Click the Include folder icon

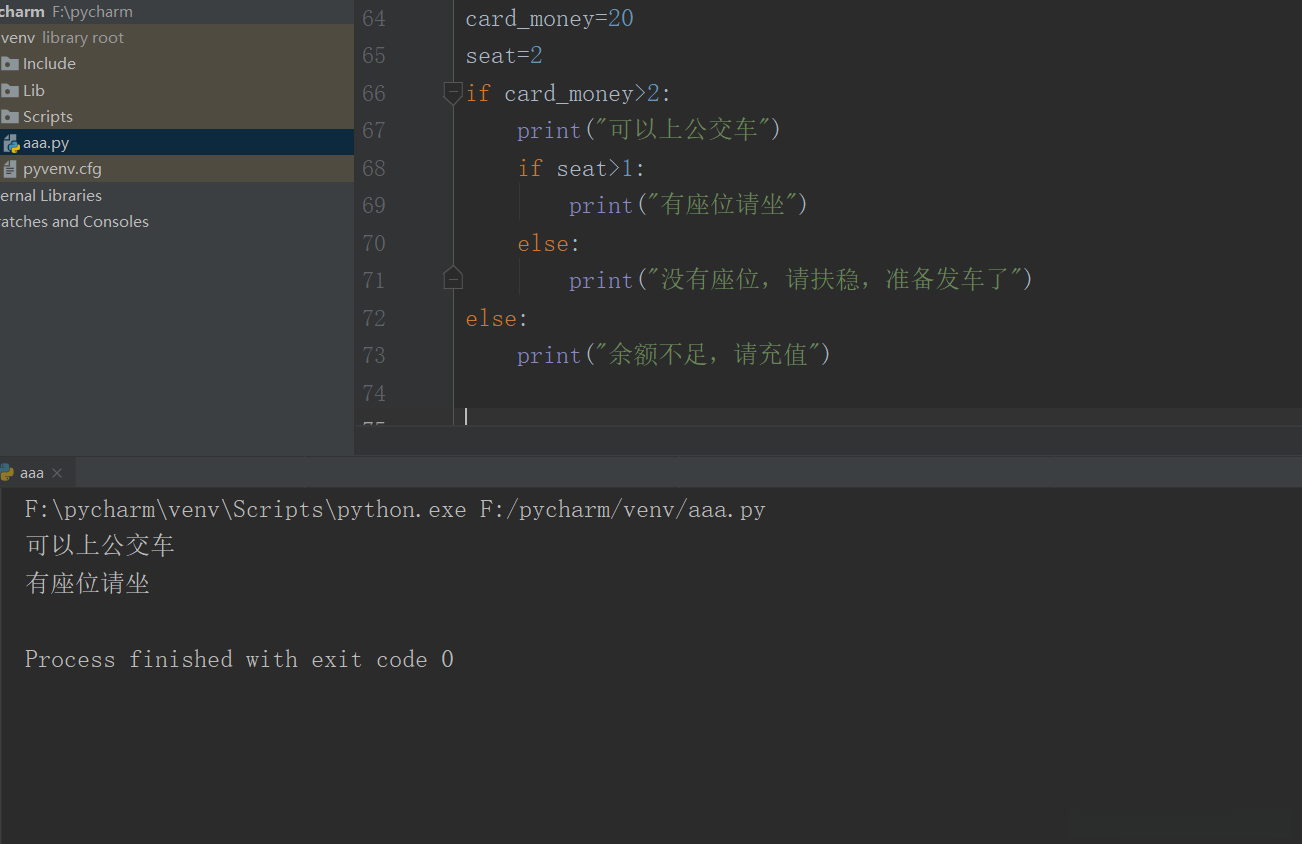click(10, 64)
